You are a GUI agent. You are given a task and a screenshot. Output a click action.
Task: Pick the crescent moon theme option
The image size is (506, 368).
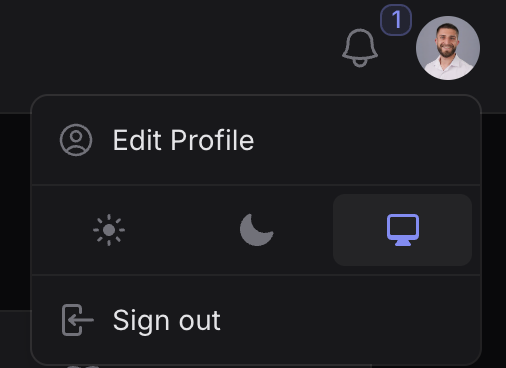point(256,230)
